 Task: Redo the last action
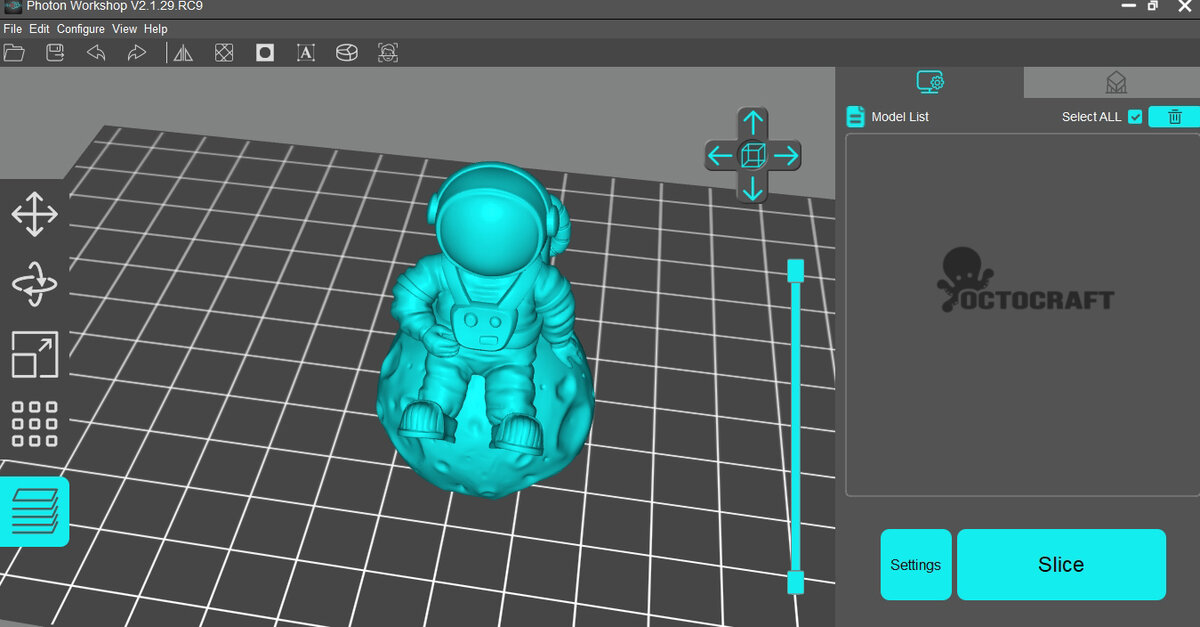point(137,52)
